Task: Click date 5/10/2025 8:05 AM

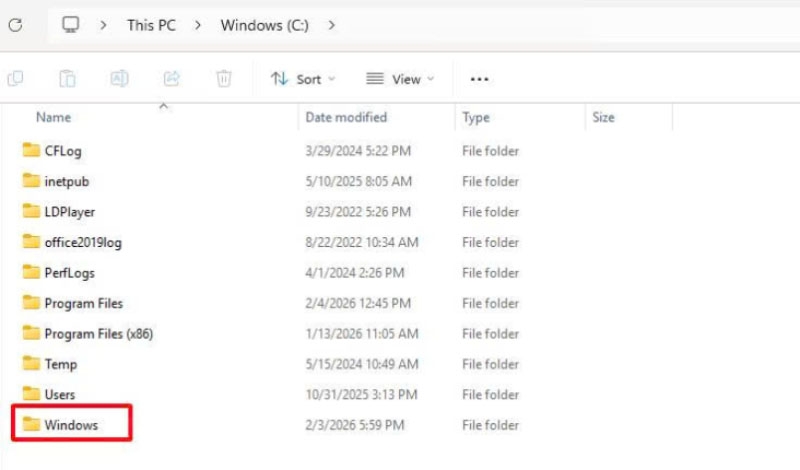Action: [358, 182]
